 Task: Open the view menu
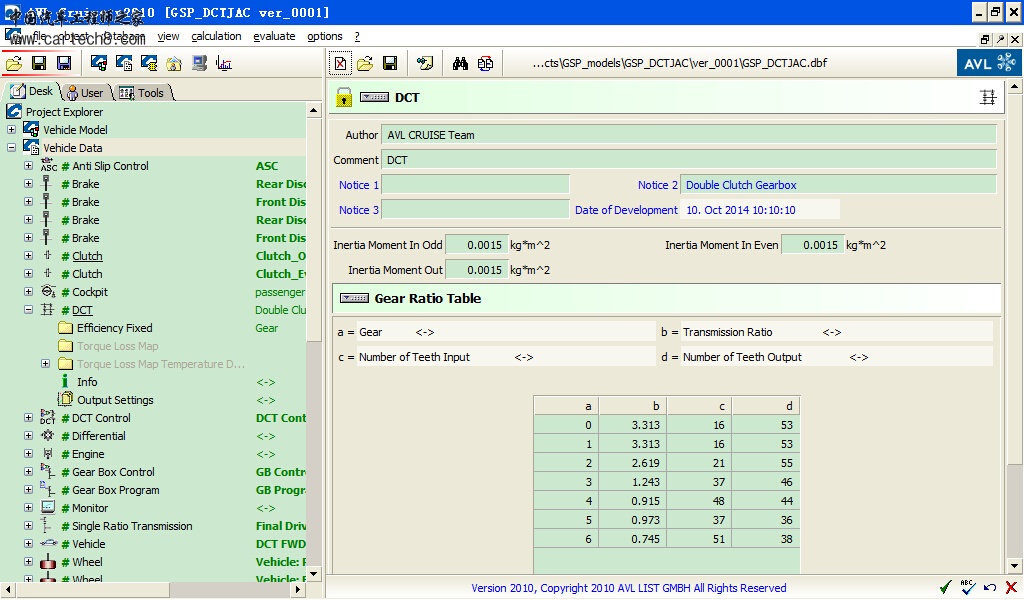pos(168,37)
